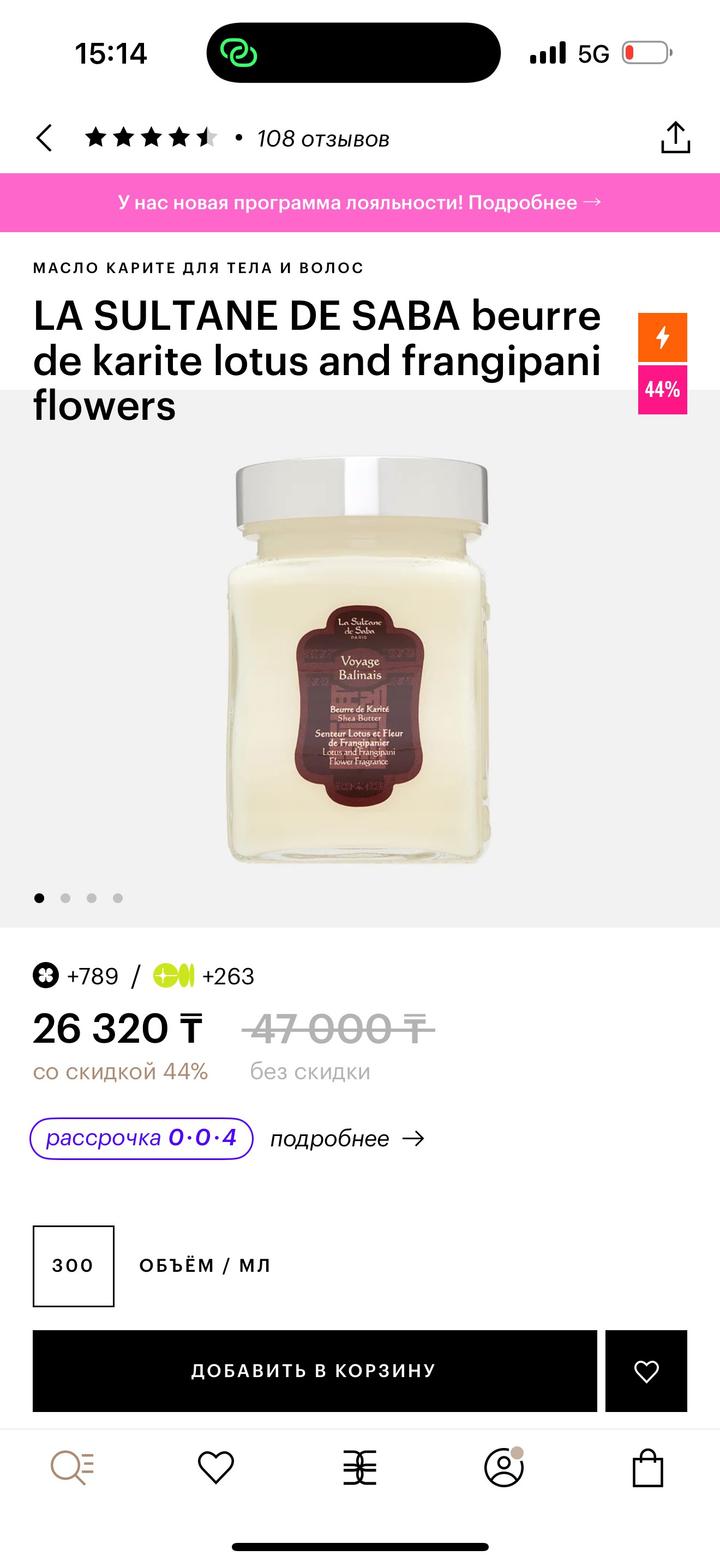
Task: Select the 300 ml volume option
Action: 73,1266
